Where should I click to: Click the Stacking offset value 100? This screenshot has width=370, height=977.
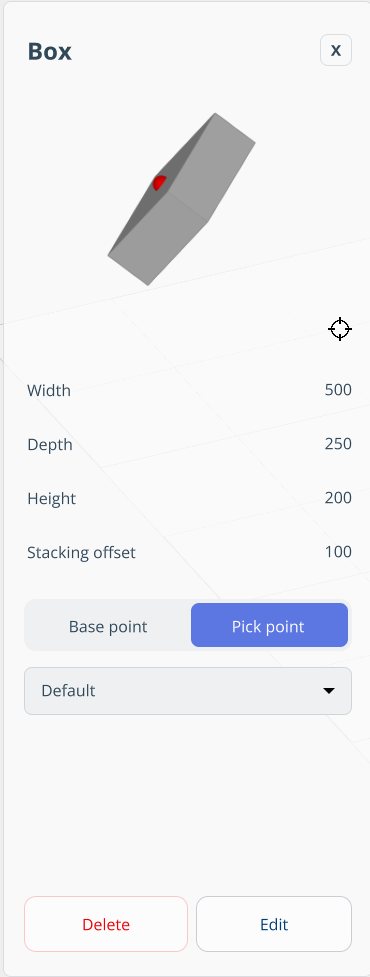click(338, 551)
